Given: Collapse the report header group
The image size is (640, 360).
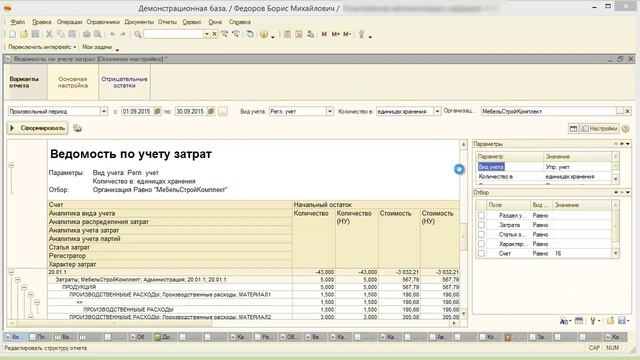Looking at the screenshot, I should pos(11,165).
